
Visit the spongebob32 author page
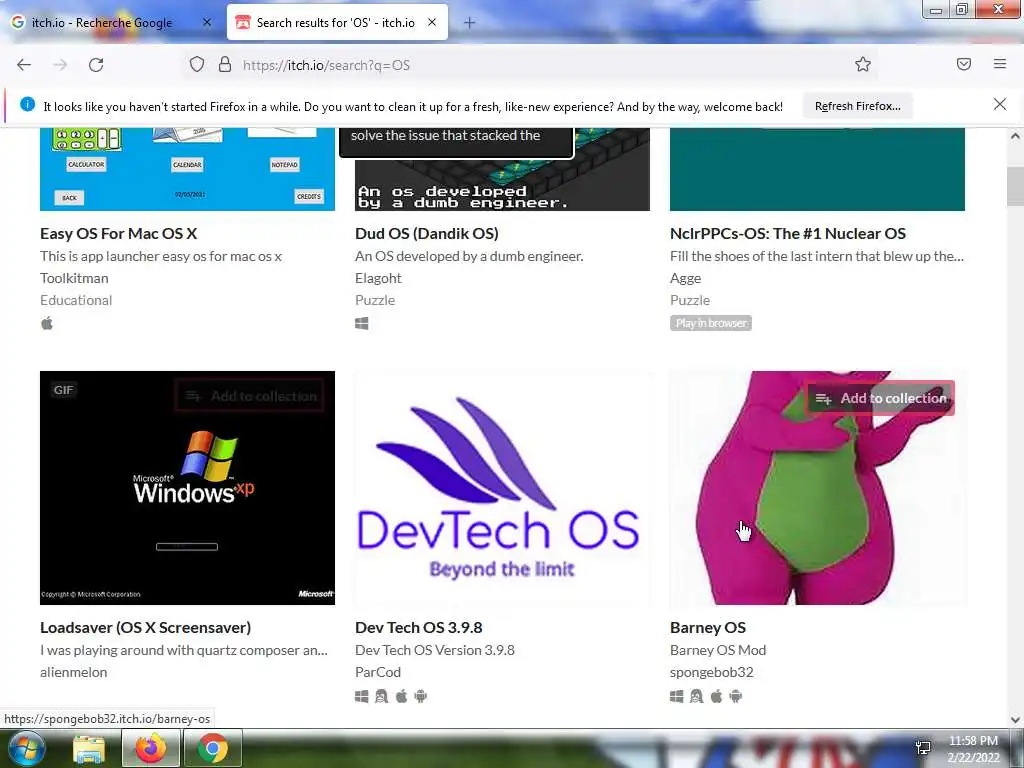tap(712, 672)
